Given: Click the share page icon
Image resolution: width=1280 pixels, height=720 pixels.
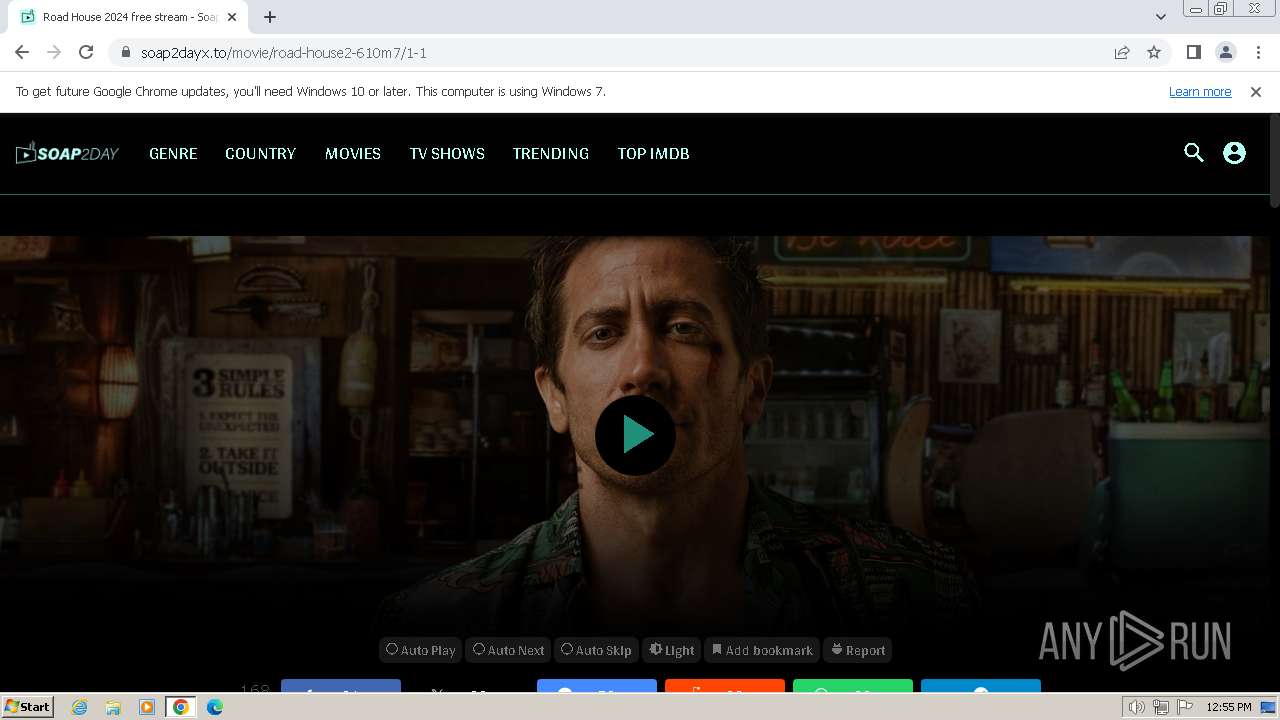Looking at the screenshot, I should tap(1122, 52).
